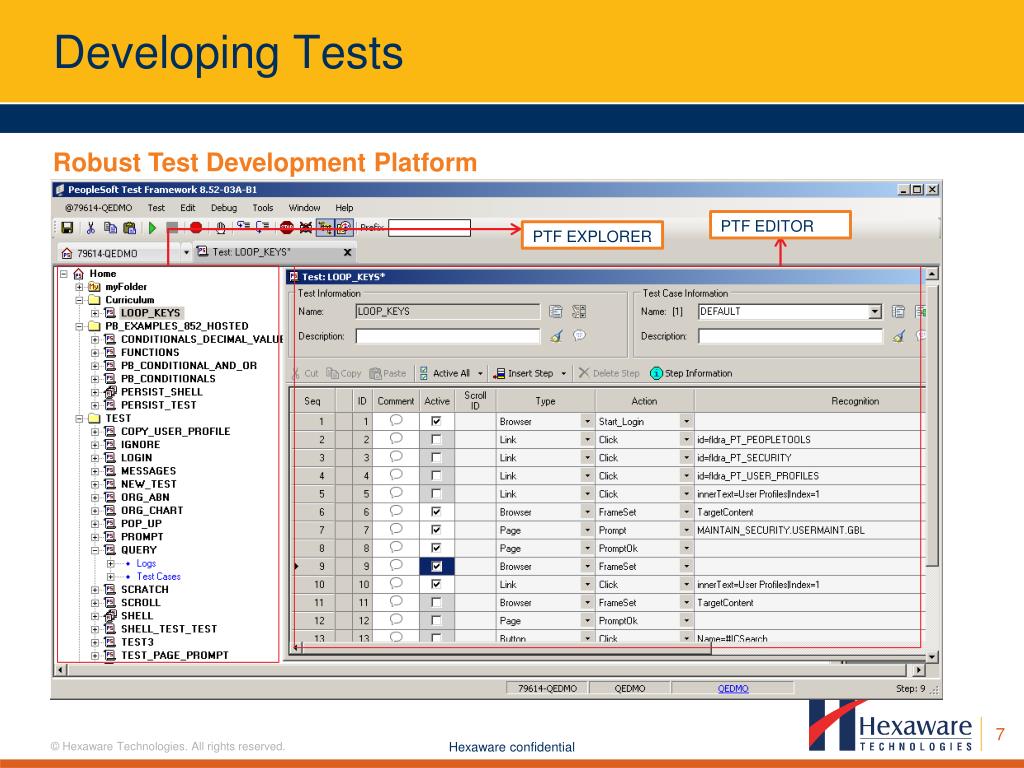Click the Active All button
The width and height of the screenshot is (1024, 768).
click(444, 373)
